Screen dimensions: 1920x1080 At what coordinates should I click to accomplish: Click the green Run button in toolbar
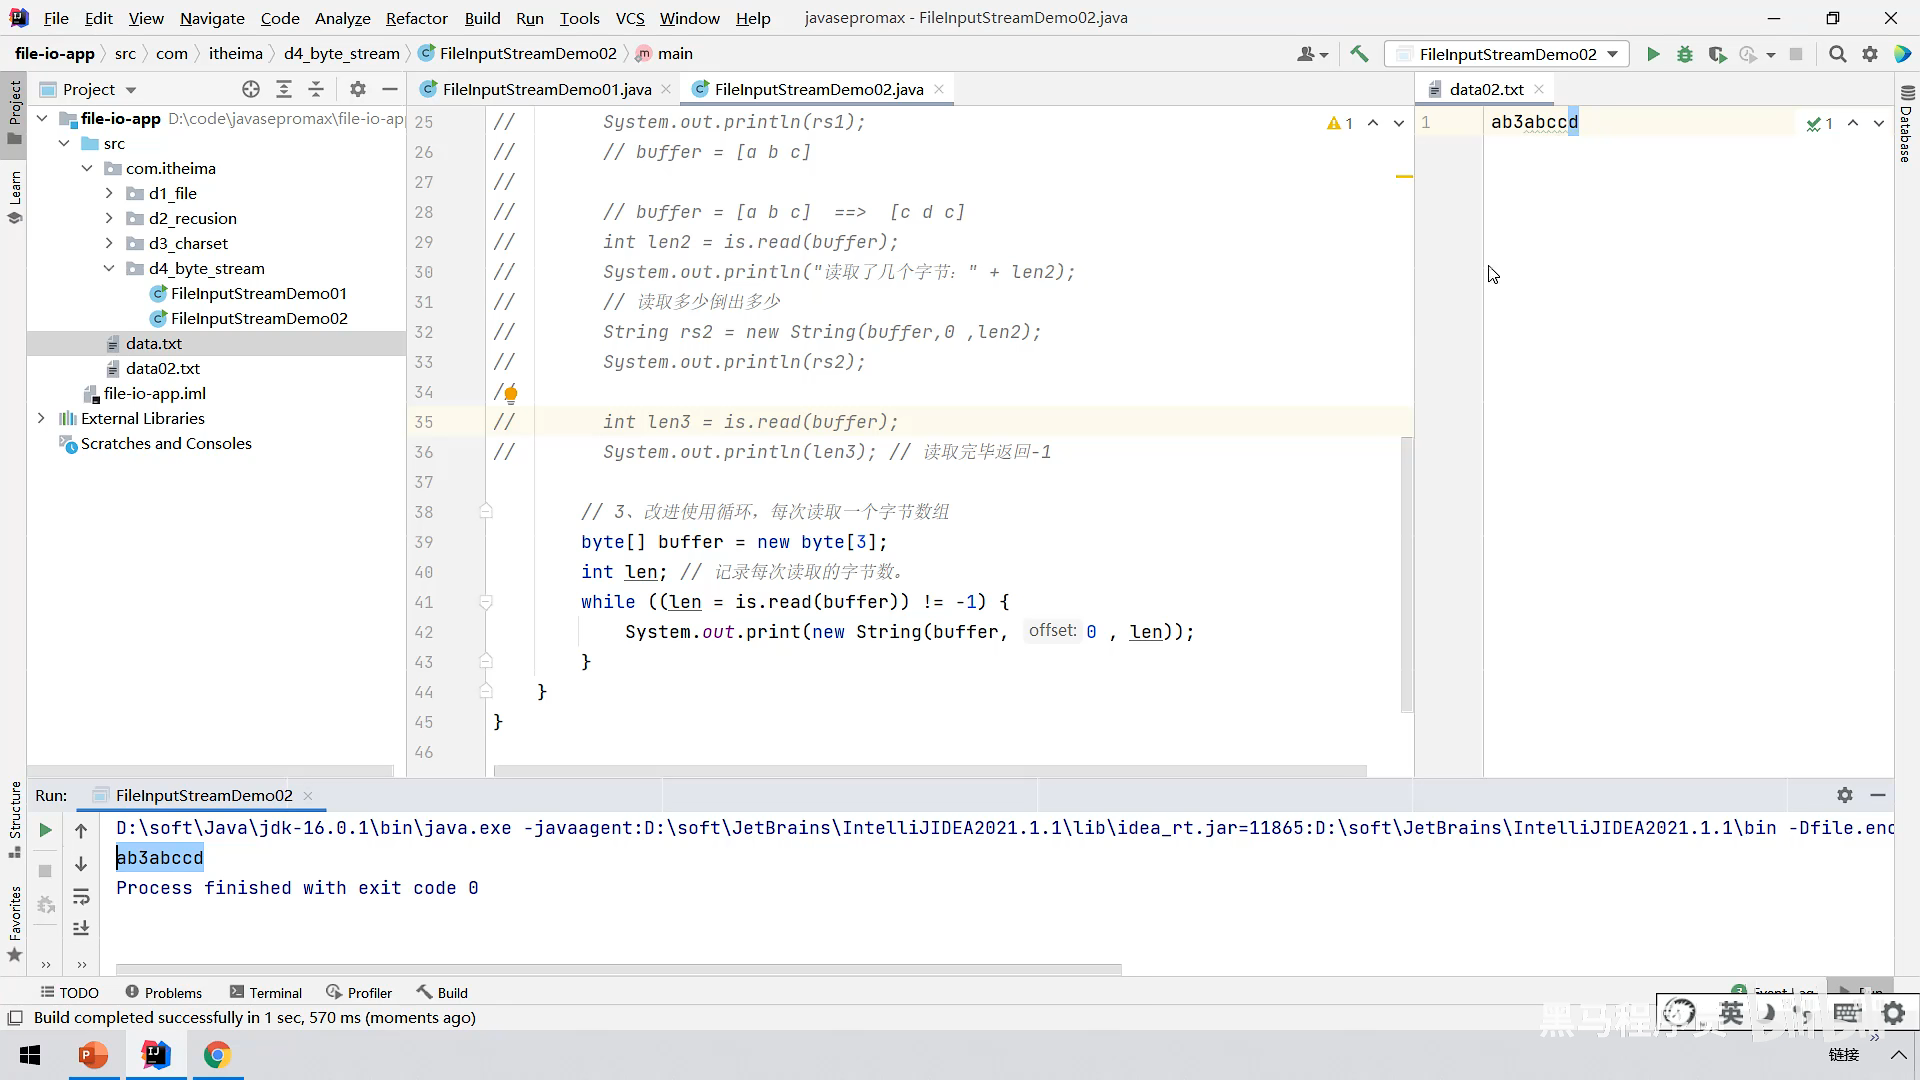pos(1653,54)
